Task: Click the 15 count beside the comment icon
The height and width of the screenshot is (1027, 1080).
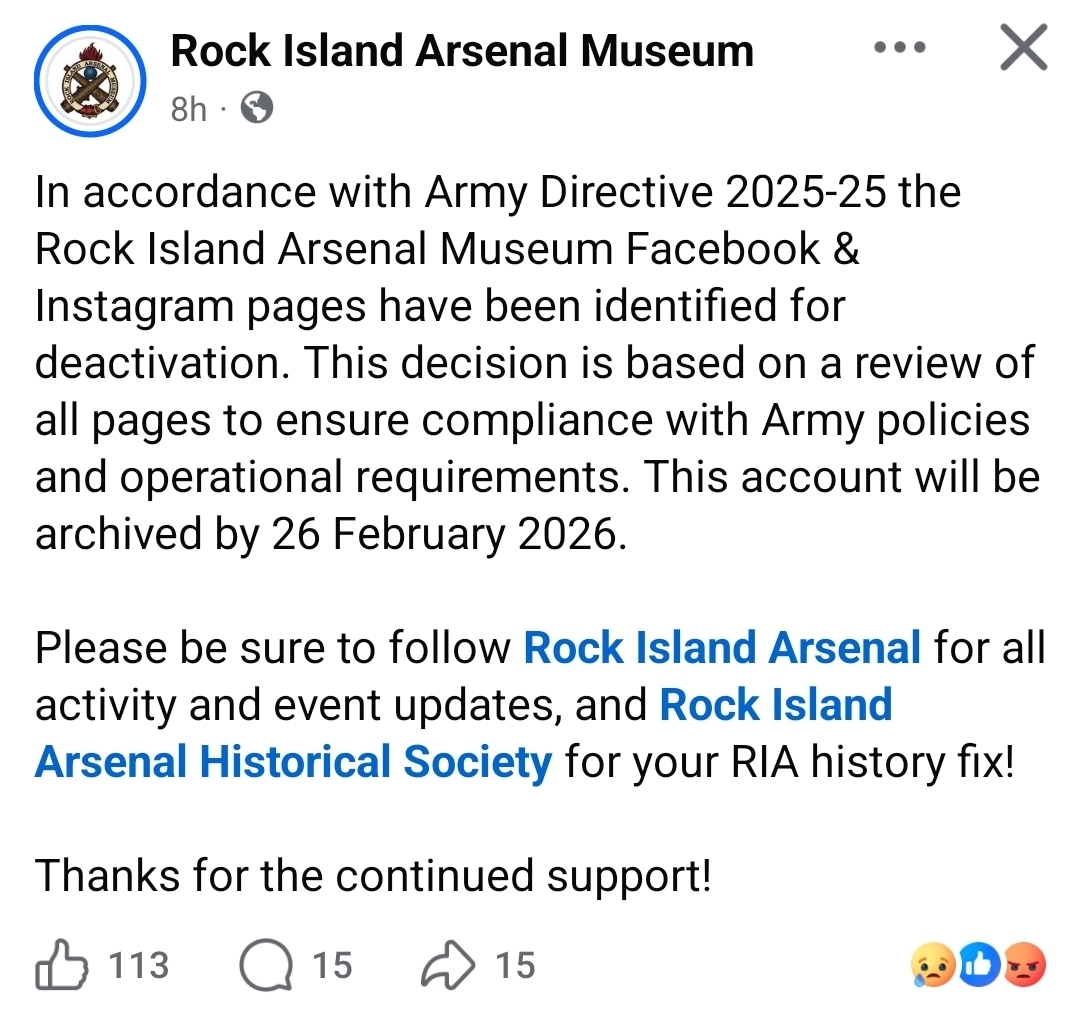Action: [x=332, y=966]
